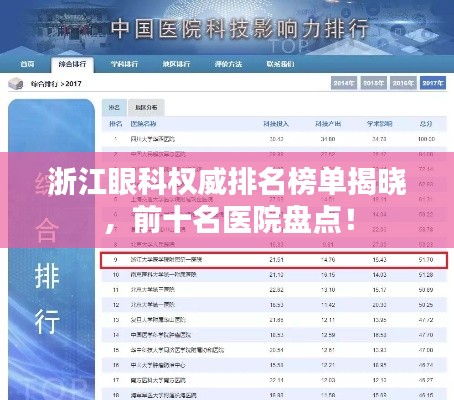Open the rank 1 hospital 四川大学华西医院

point(153,139)
